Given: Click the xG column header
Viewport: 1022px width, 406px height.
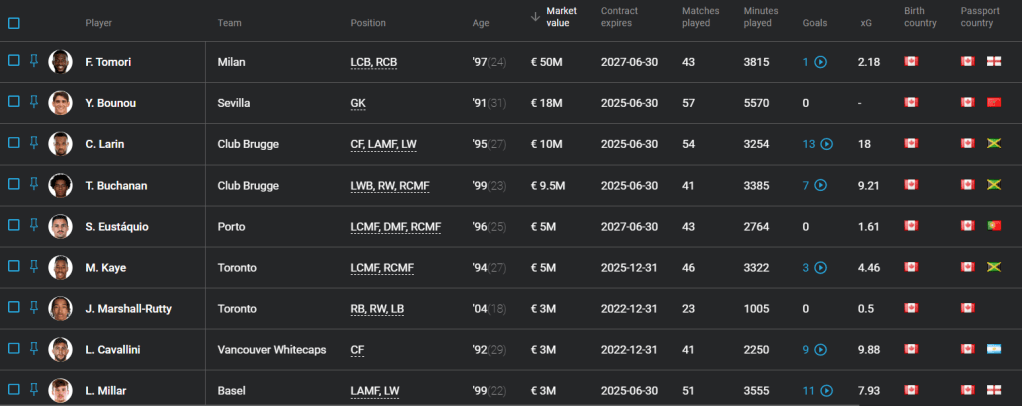Looking at the screenshot, I should pyautogui.click(x=866, y=23).
